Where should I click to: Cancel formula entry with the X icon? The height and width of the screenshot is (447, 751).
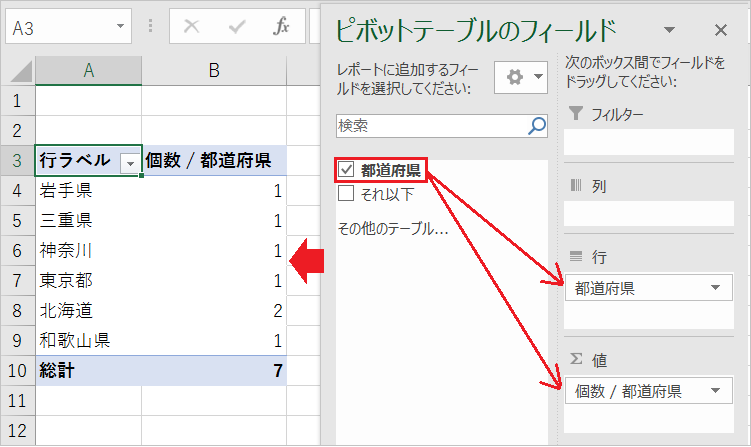pyautogui.click(x=192, y=26)
